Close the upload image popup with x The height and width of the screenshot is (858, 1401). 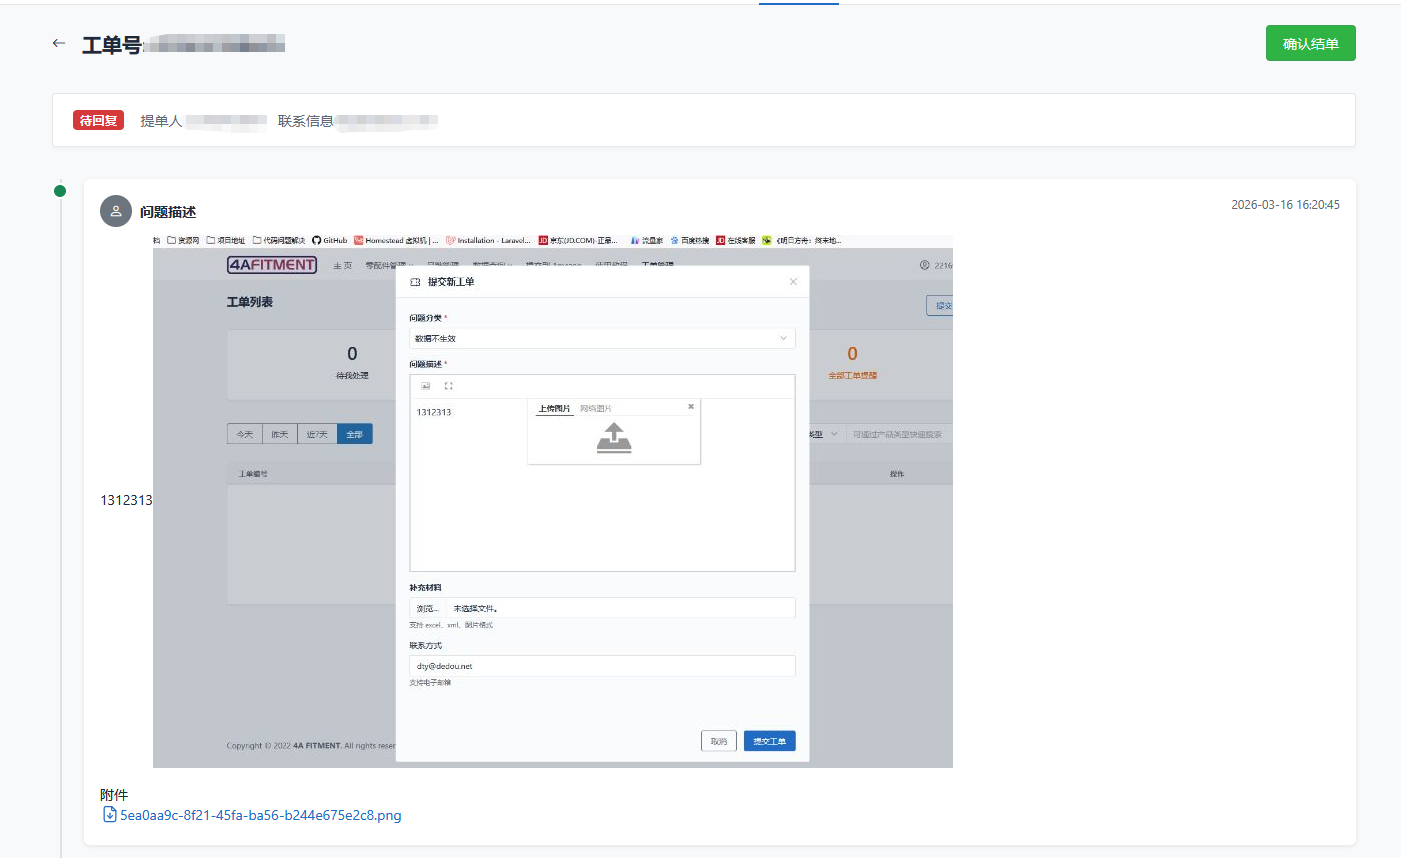691,407
